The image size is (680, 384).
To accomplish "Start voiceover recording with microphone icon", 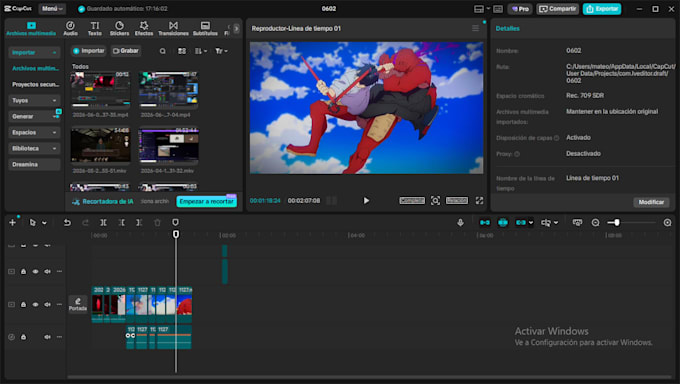I will (x=461, y=223).
